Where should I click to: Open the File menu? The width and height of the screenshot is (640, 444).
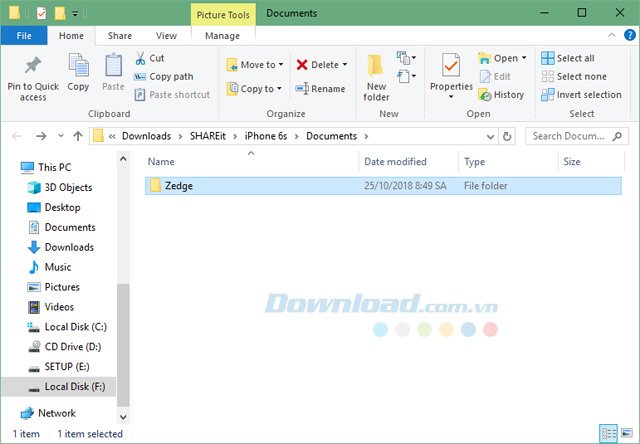tap(24, 36)
